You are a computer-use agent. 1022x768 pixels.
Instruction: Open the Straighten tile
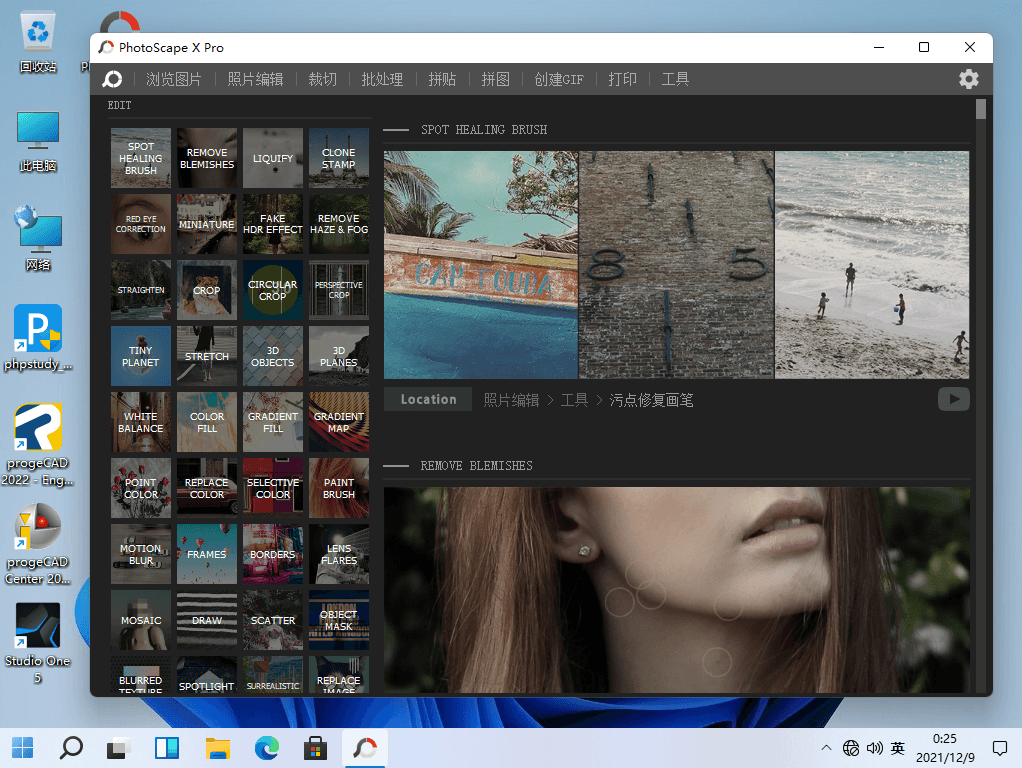pyautogui.click(x=141, y=290)
